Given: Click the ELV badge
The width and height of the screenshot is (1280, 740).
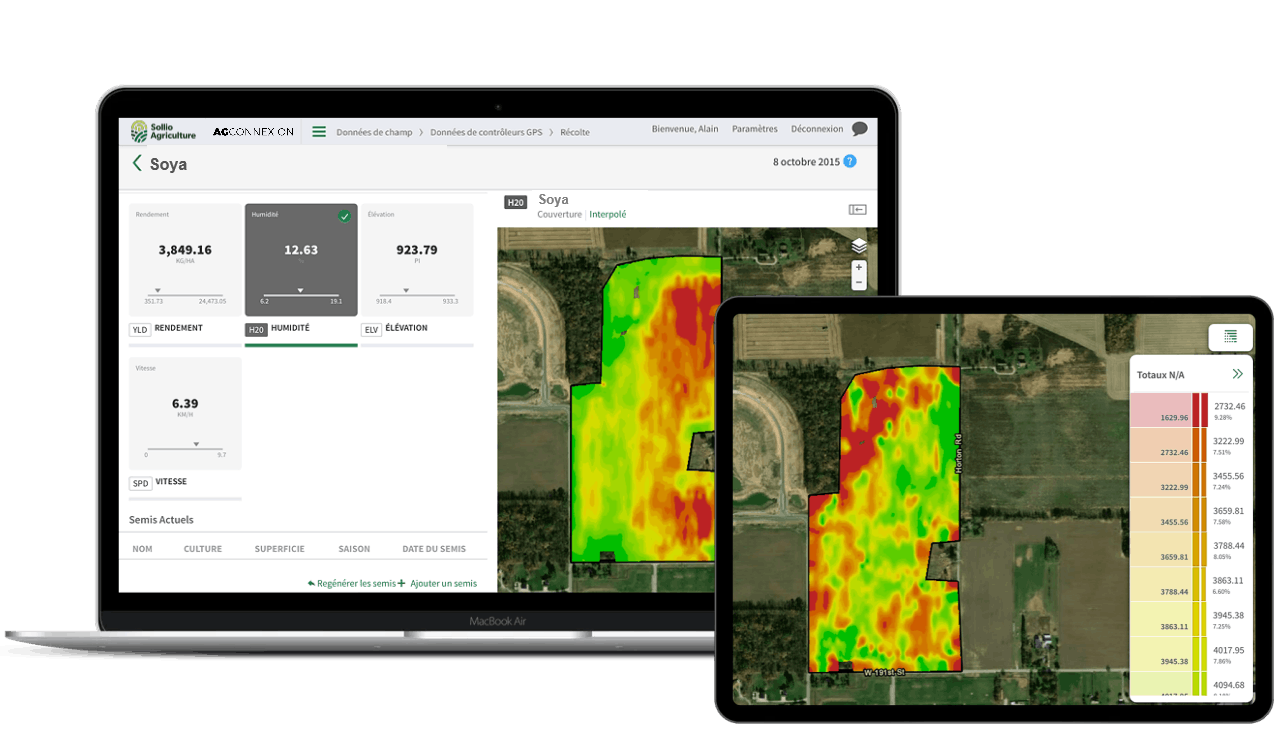Looking at the screenshot, I should click(x=371, y=329).
